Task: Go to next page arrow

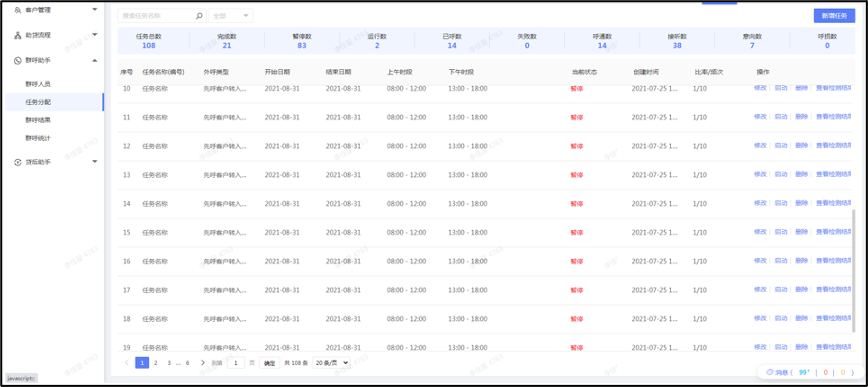Action: click(x=203, y=363)
